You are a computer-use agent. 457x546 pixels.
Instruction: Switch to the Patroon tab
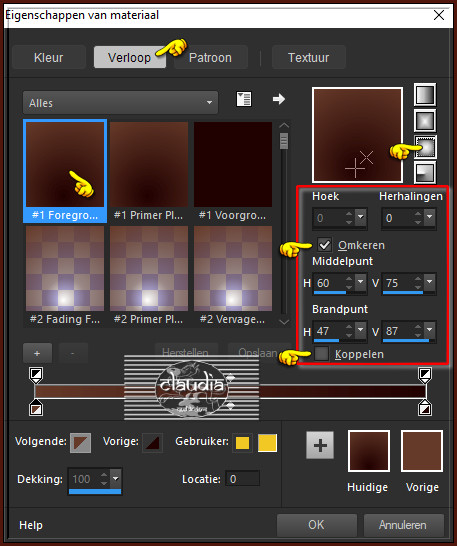pyautogui.click(x=210, y=57)
